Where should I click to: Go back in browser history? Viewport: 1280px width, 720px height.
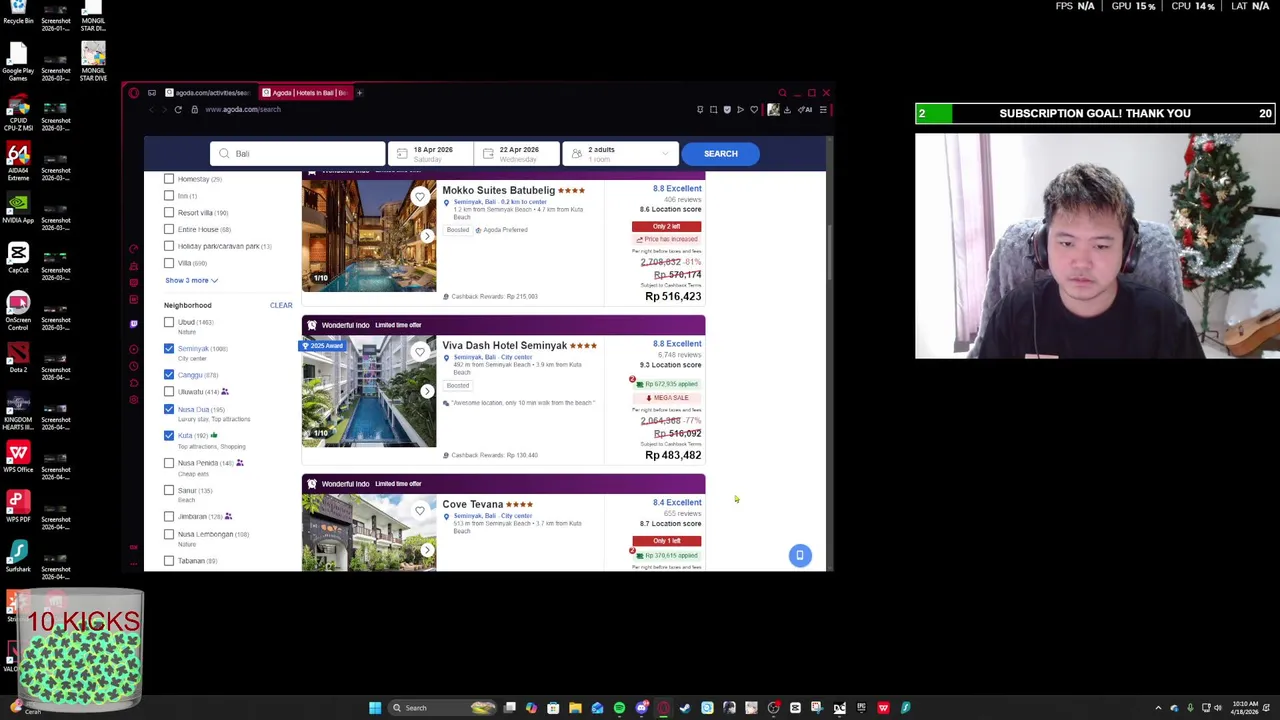pos(152,109)
